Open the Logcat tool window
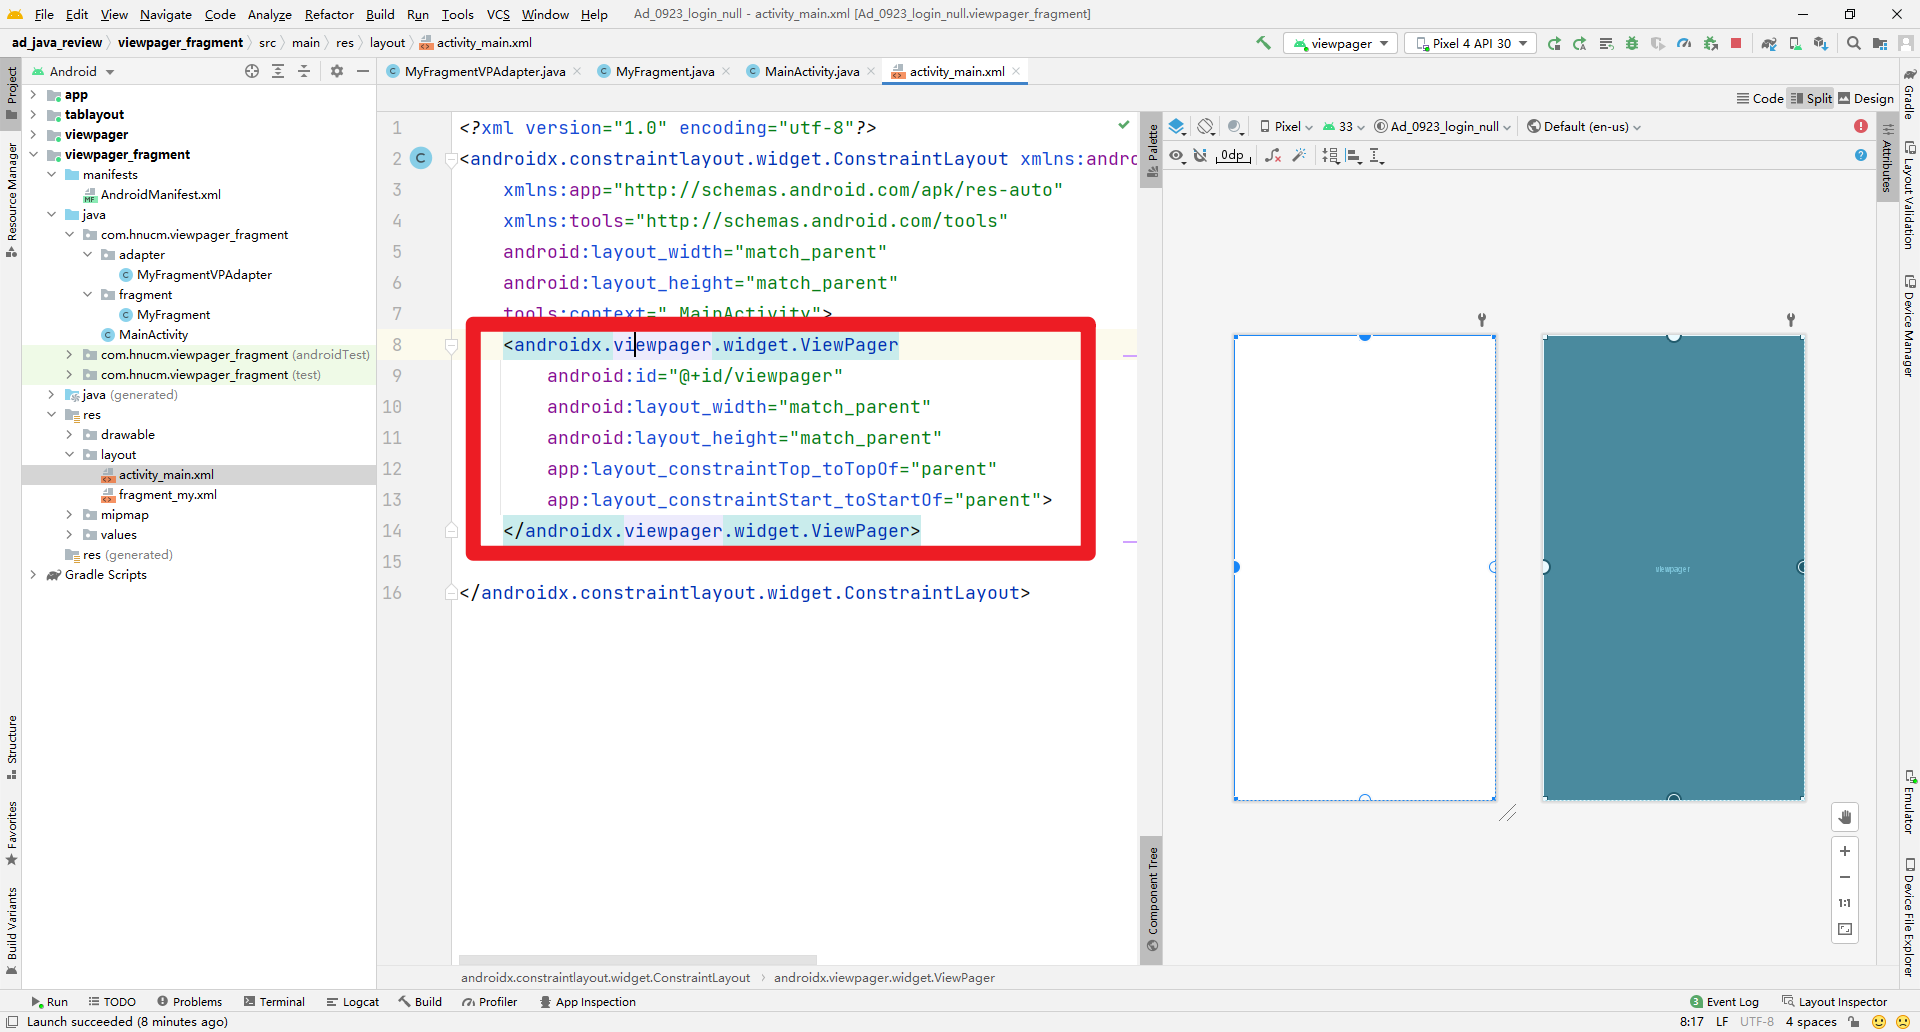The width and height of the screenshot is (1920, 1032). [x=352, y=1001]
